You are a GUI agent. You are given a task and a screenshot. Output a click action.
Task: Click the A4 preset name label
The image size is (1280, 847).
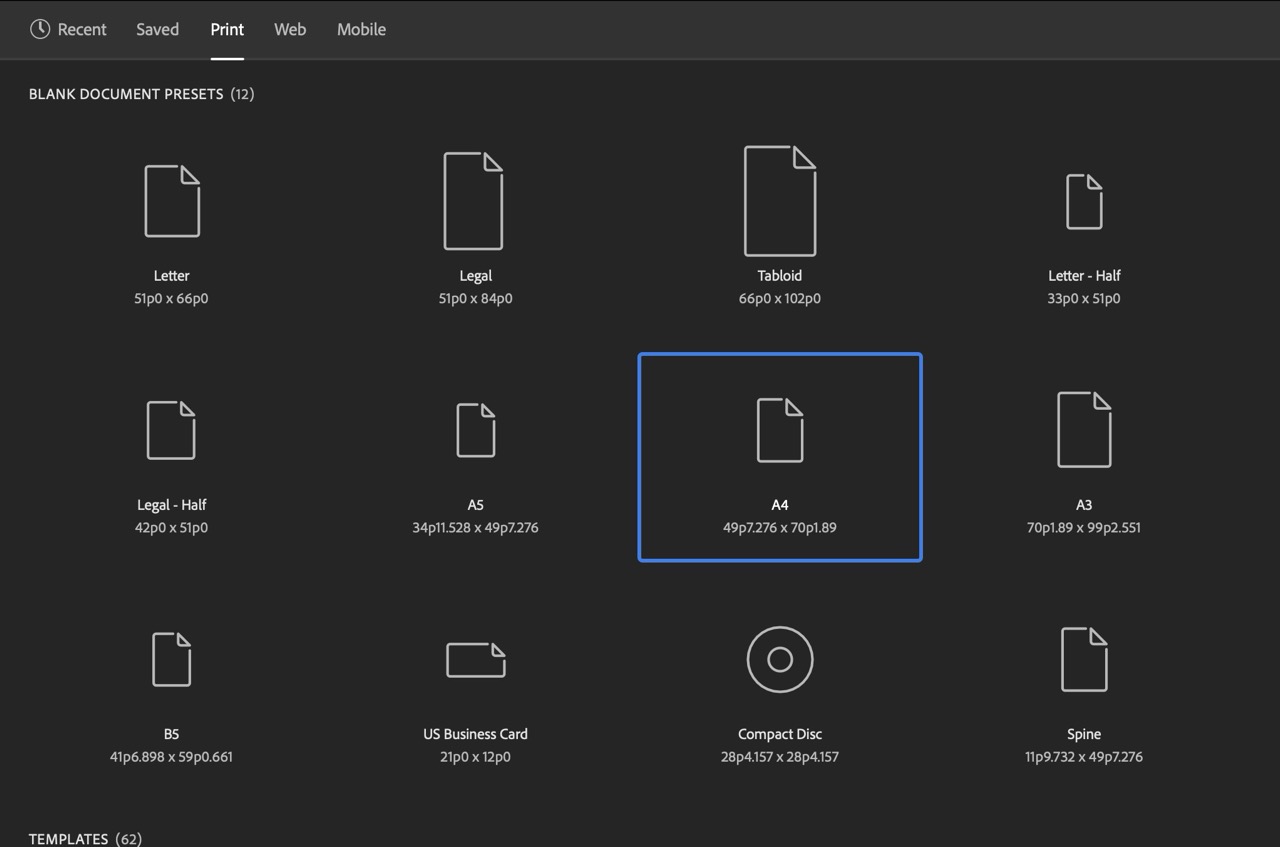point(780,504)
